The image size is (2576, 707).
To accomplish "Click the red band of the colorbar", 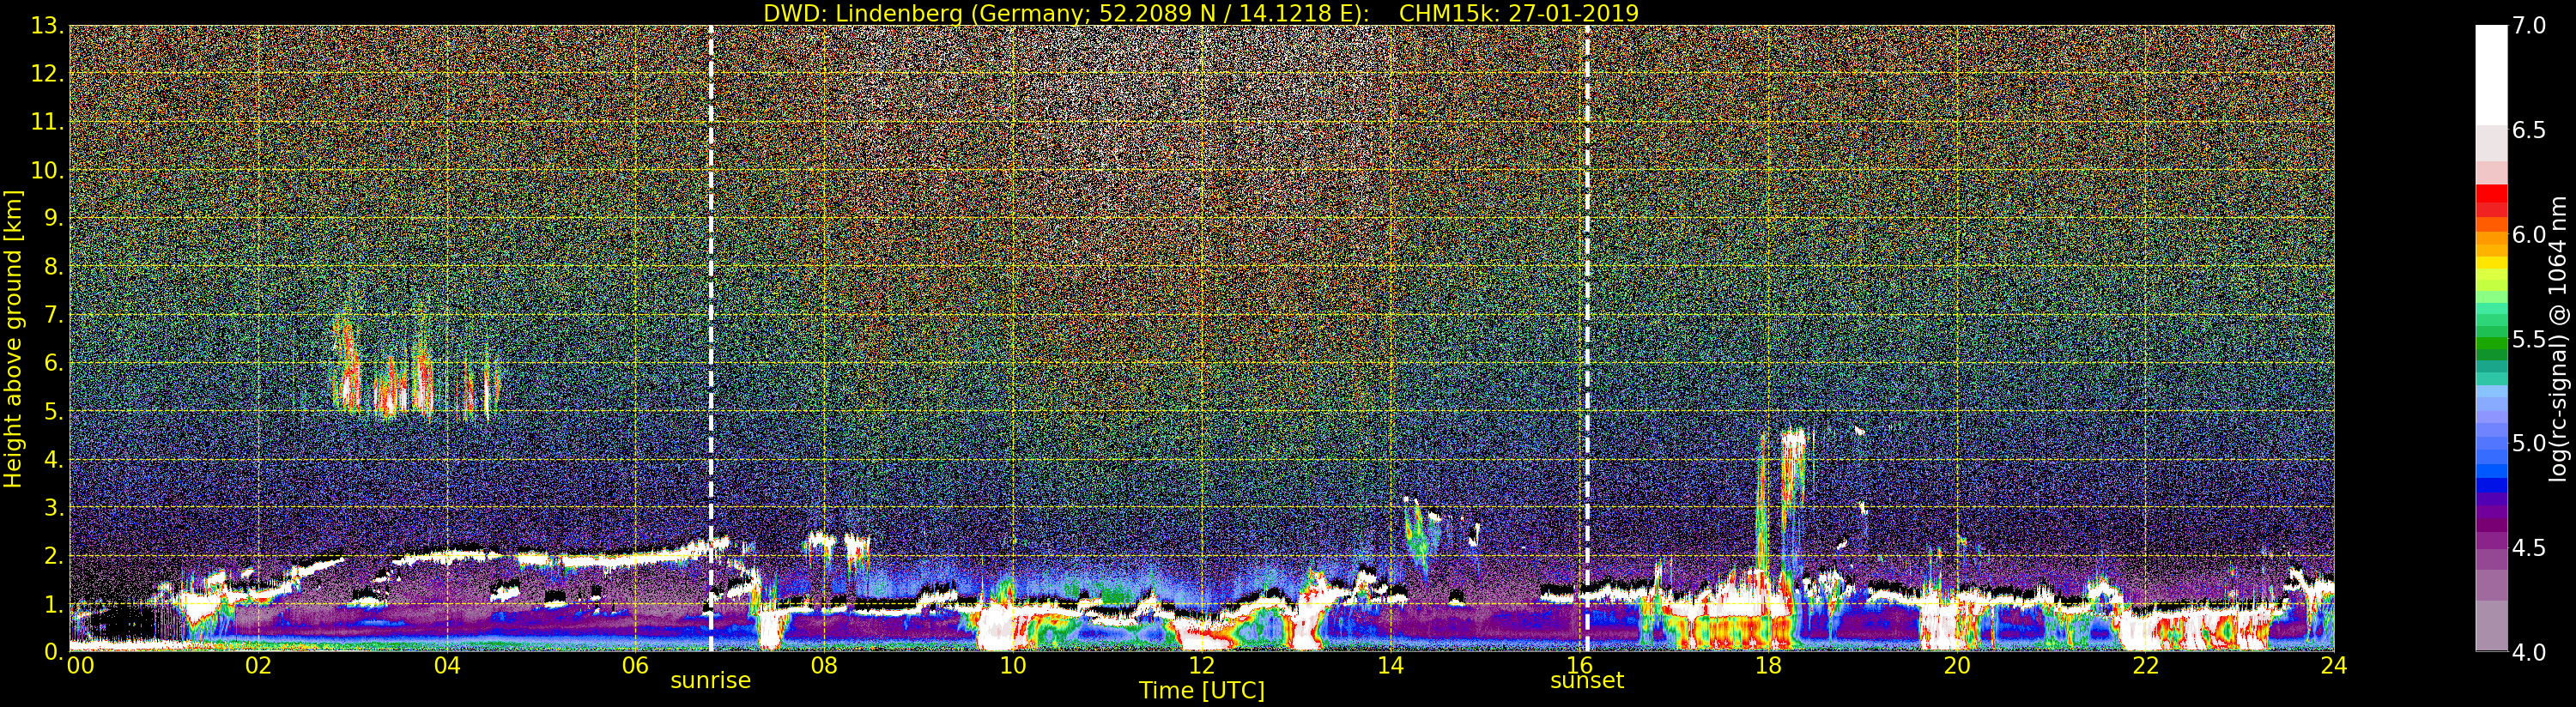I will click(2491, 201).
